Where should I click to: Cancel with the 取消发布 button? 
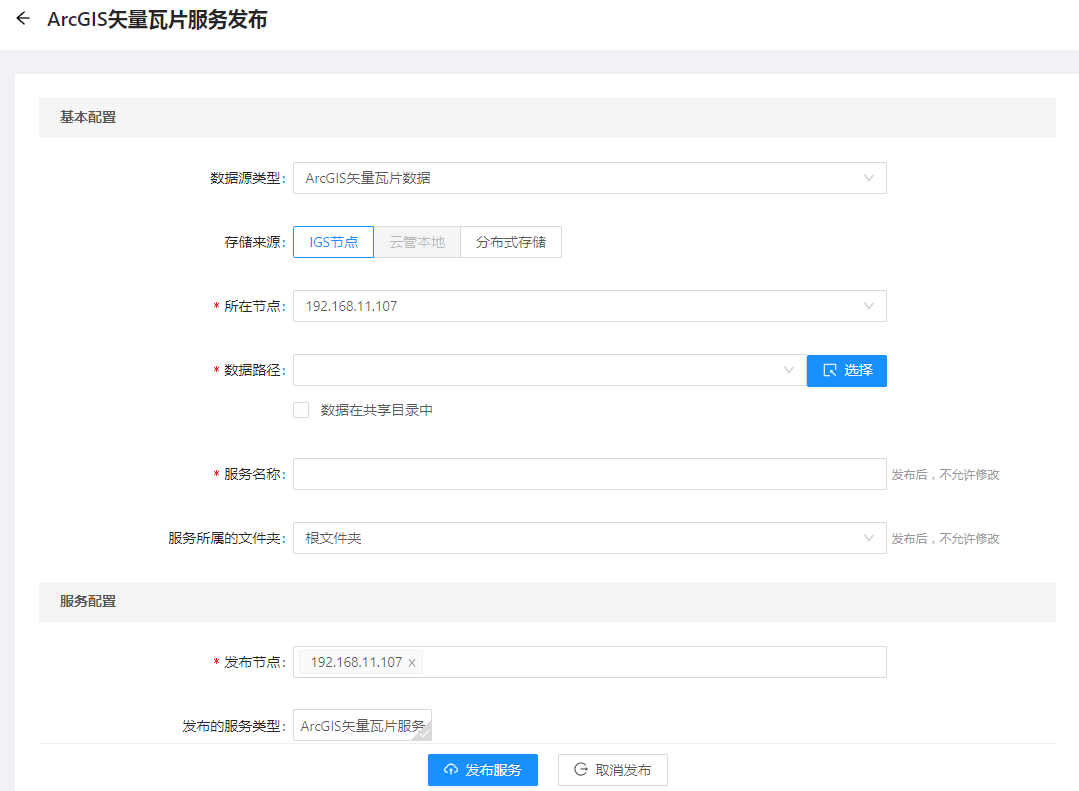[x=612, y=770]
